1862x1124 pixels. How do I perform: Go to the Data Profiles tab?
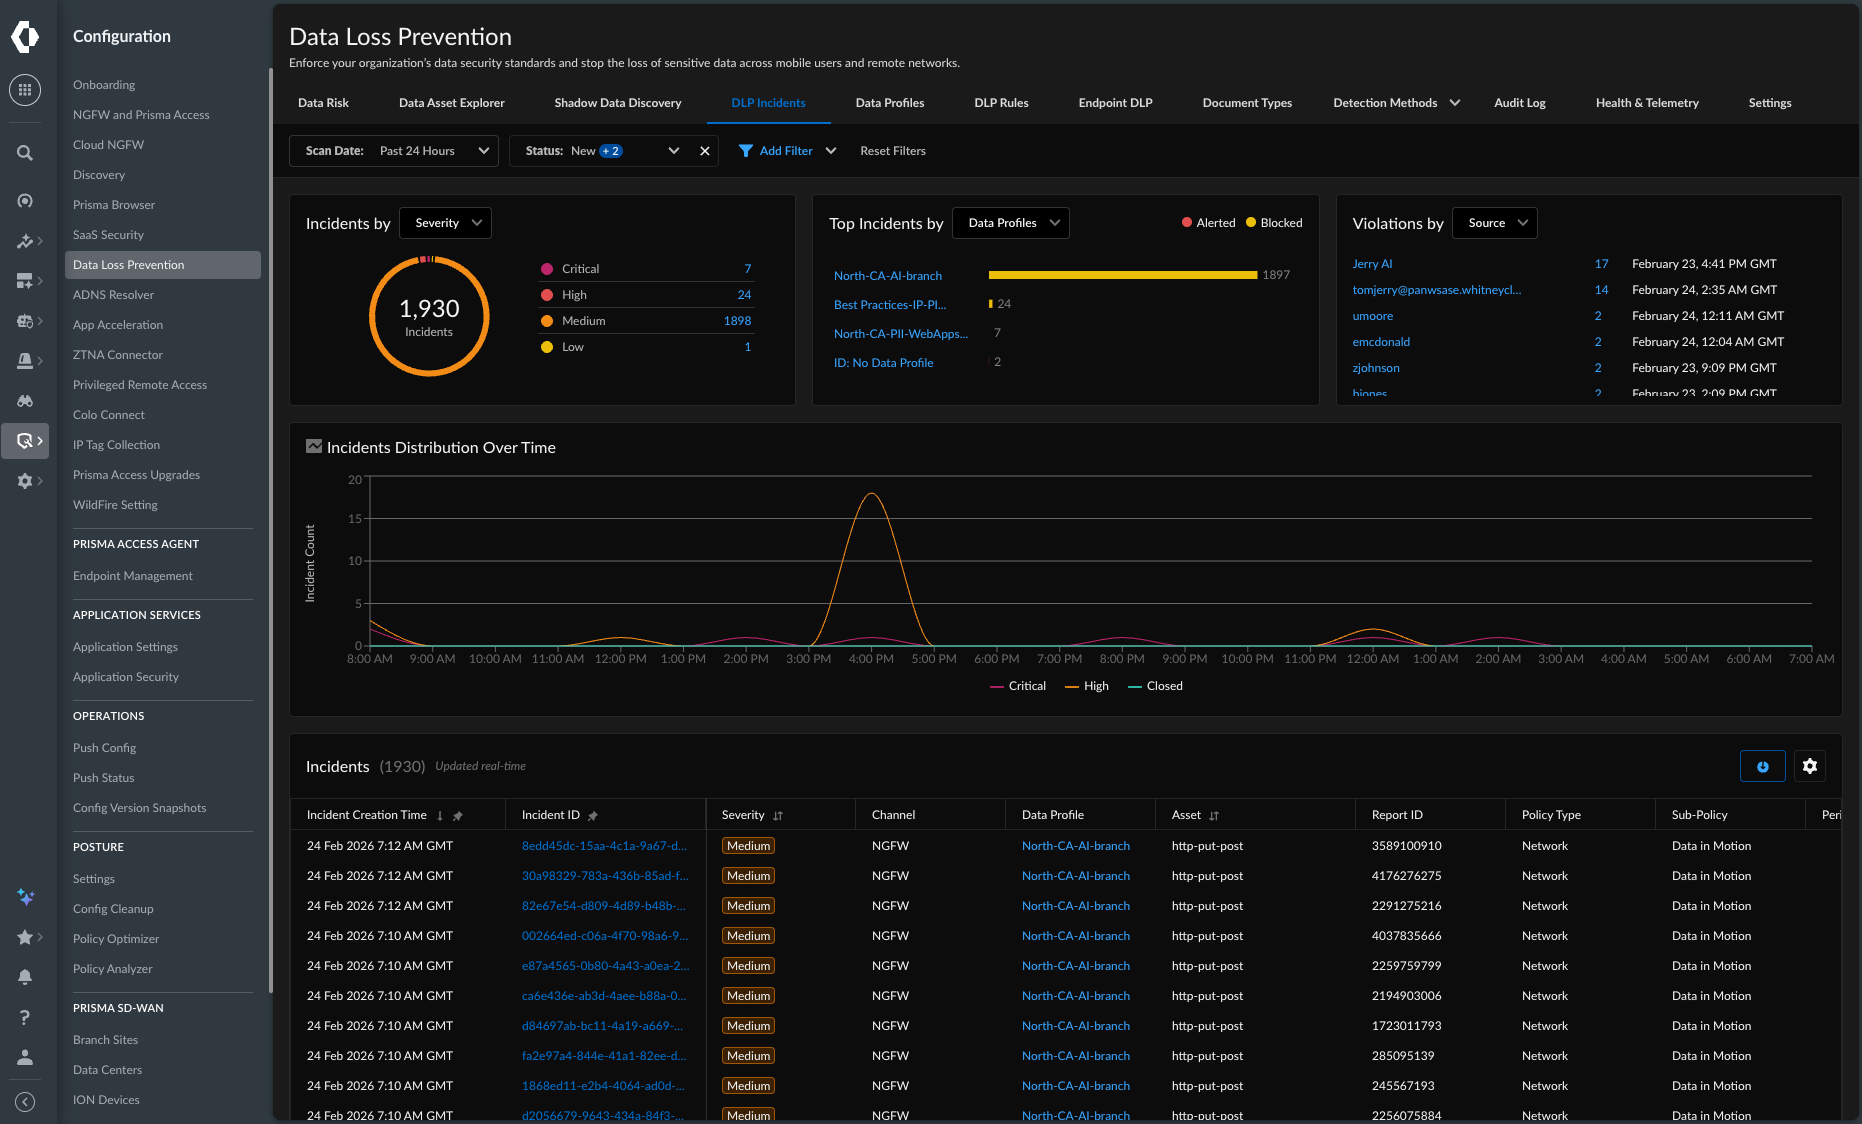coord(890,103)
